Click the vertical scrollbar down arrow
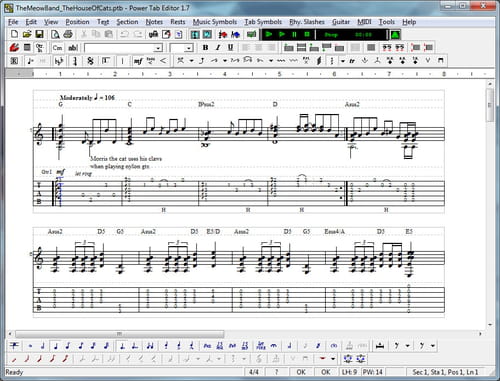 tap(490, 324)
